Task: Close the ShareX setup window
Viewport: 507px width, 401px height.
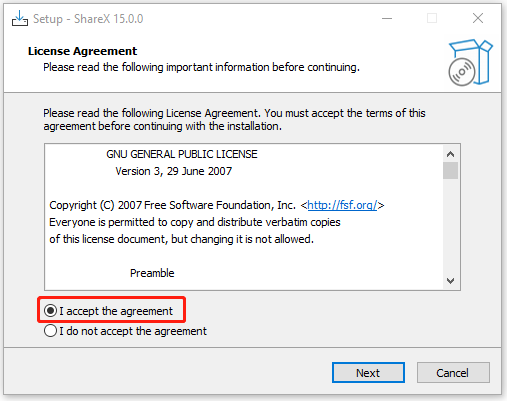Action: (478, 18)
